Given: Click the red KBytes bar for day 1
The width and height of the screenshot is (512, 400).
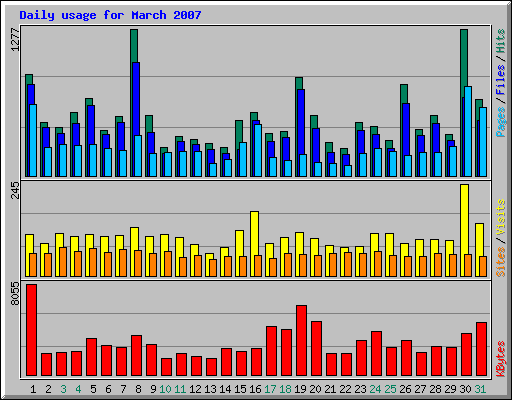Looking at the screenshot, I should 32,330.
